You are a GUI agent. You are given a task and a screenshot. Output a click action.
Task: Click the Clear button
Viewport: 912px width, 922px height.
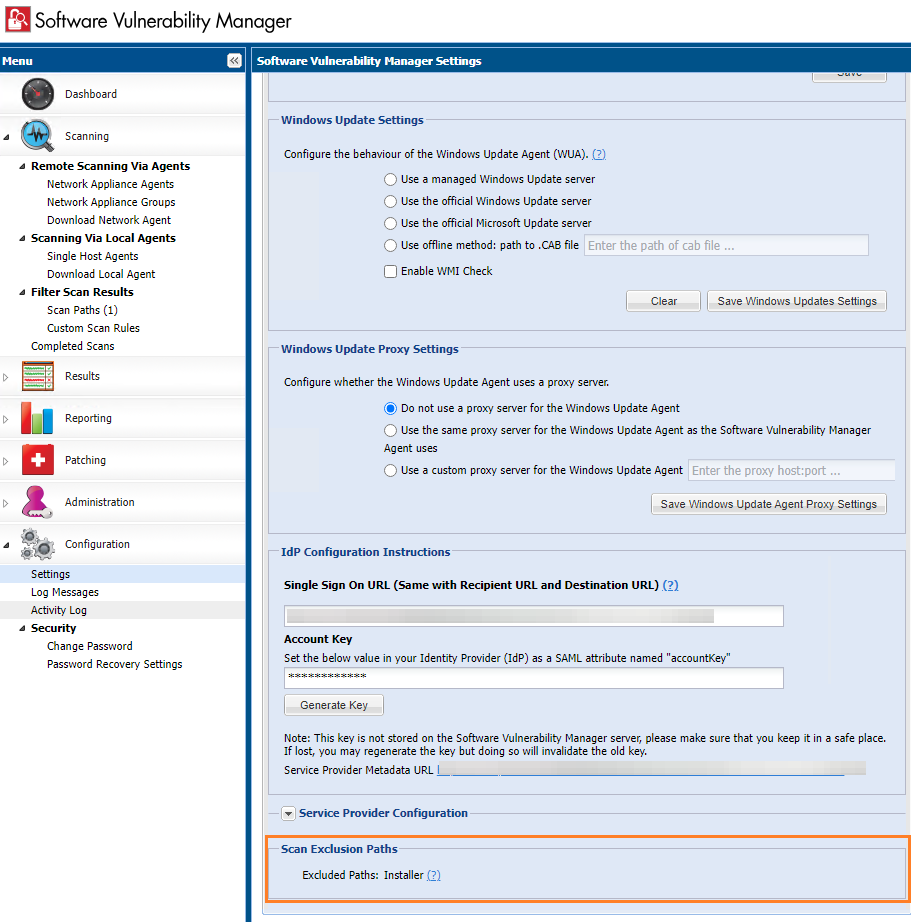click(663, 301)
